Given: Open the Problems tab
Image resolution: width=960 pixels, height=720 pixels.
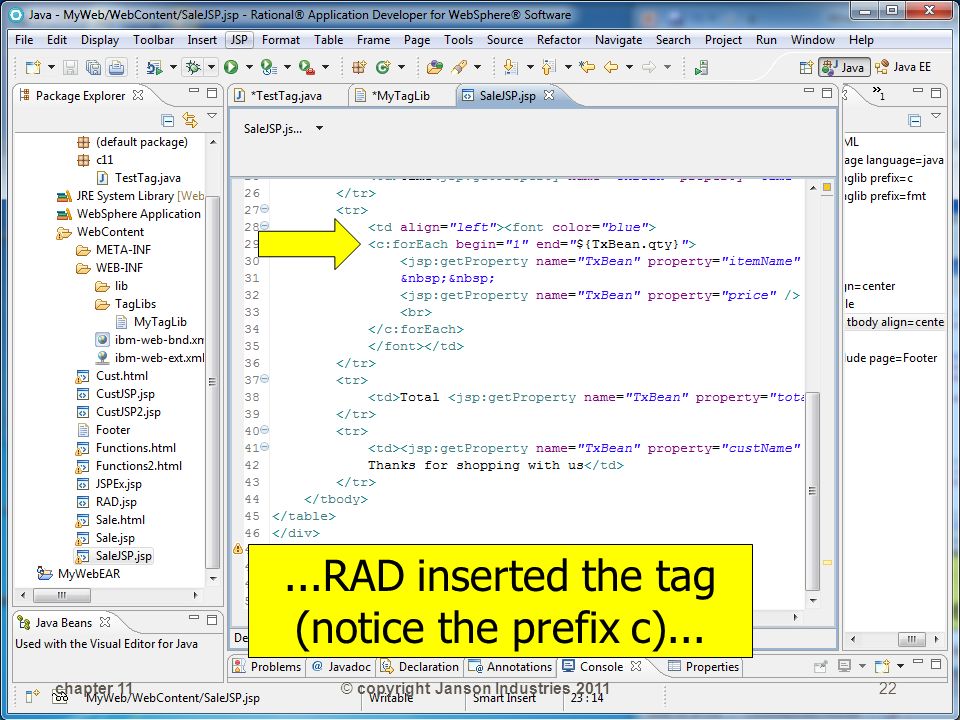Looking at the screenshot, I should (x=268, y=667).
